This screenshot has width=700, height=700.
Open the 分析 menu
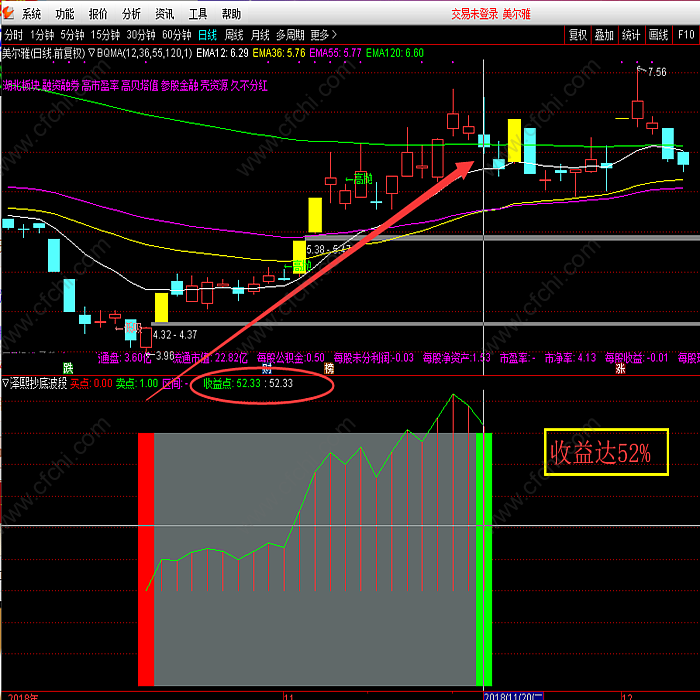pos(131,14)
